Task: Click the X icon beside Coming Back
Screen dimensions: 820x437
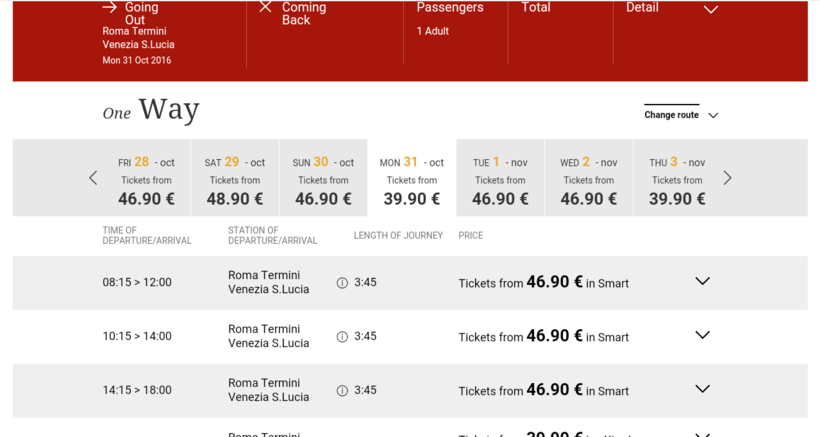Action: (x=265, y=7)
